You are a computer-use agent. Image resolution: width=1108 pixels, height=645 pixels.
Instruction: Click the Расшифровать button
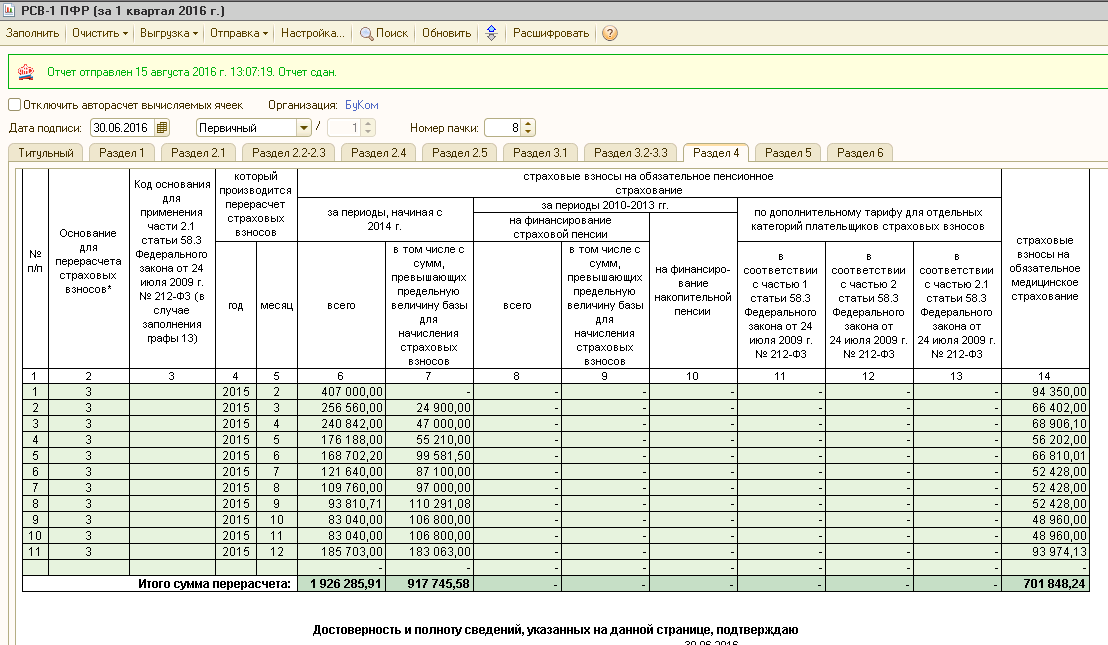coord(550,33)
